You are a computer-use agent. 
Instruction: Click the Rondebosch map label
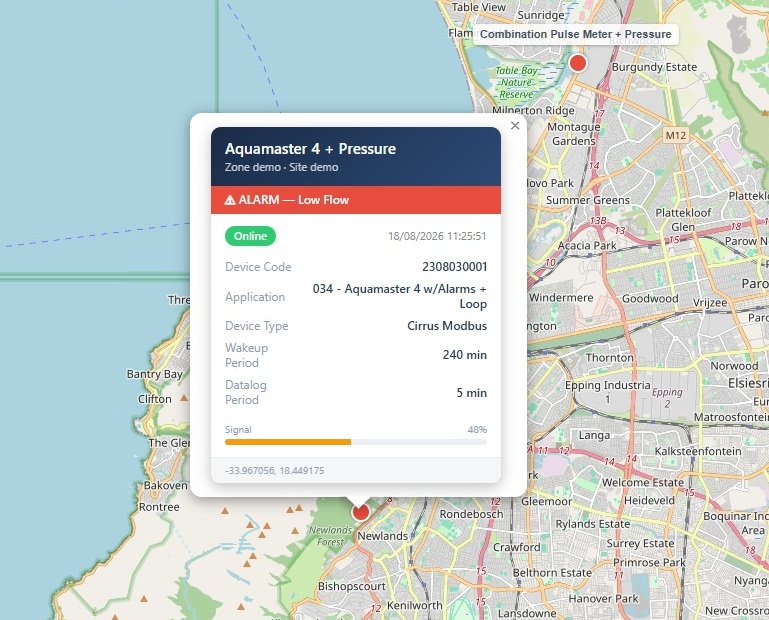click(x=471, y=514)
